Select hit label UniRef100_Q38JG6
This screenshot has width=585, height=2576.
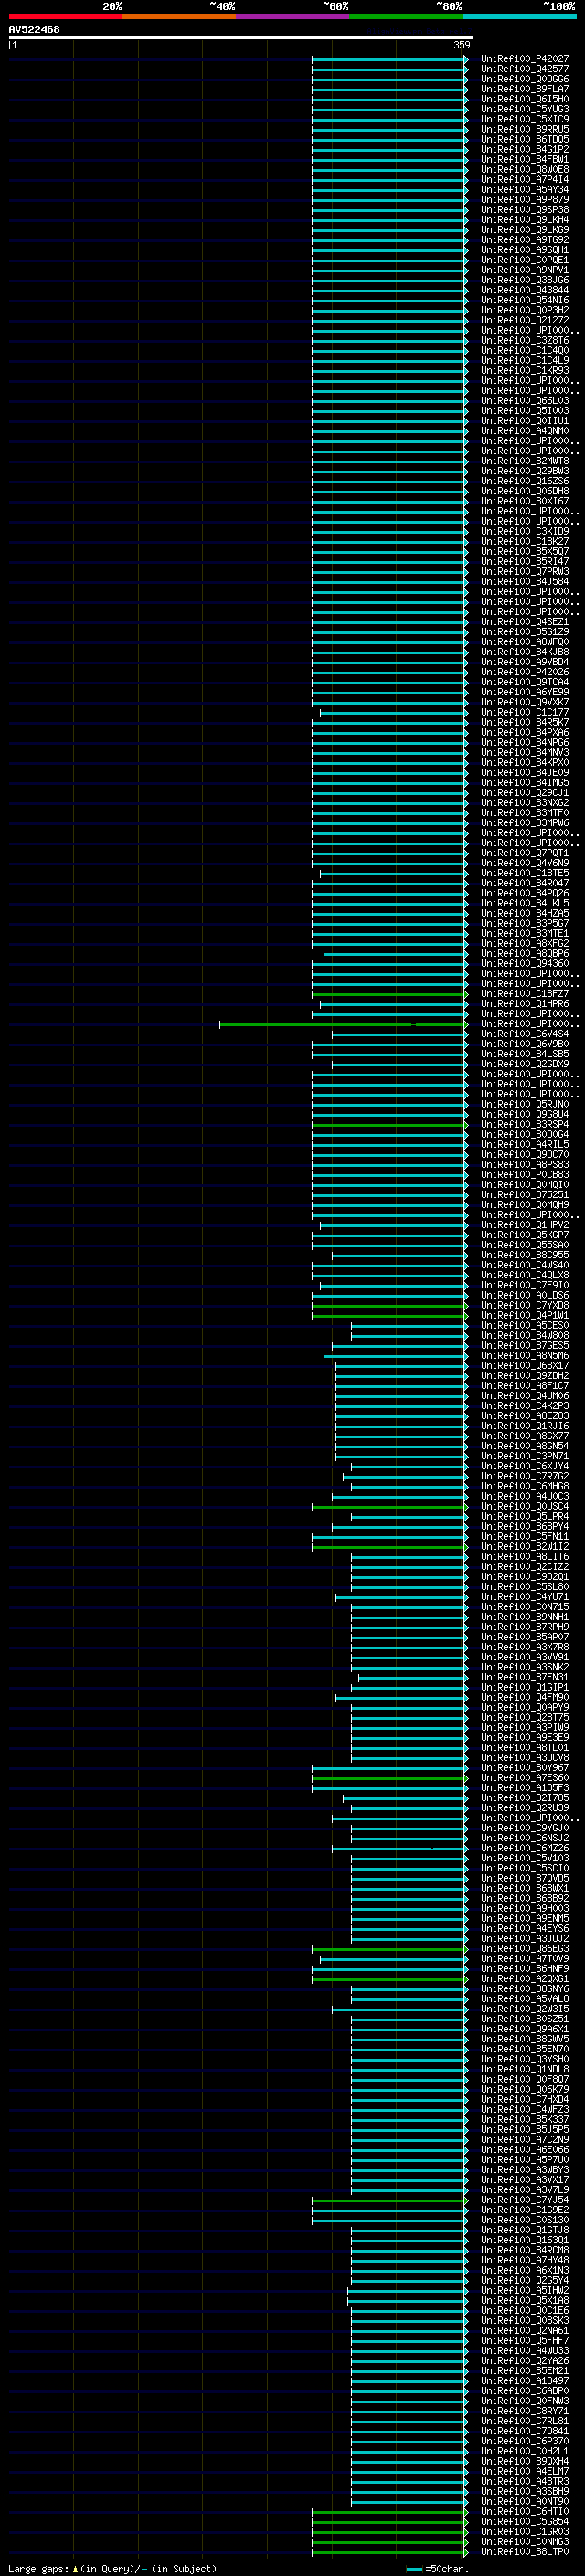524,280
